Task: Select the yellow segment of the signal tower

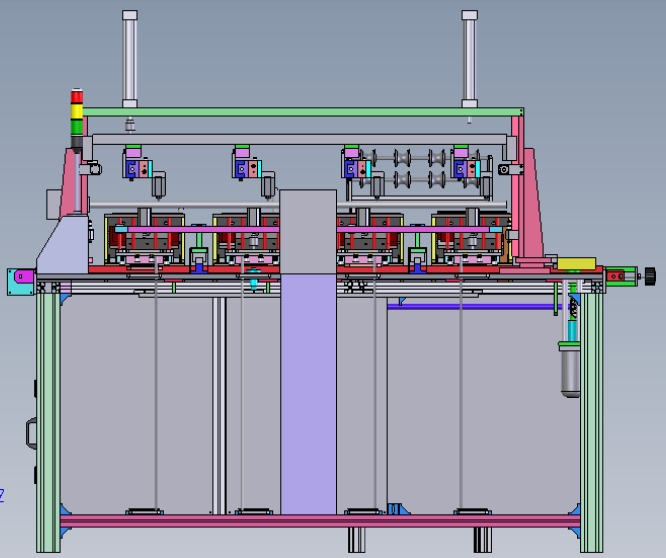Action: pos(77,111)
